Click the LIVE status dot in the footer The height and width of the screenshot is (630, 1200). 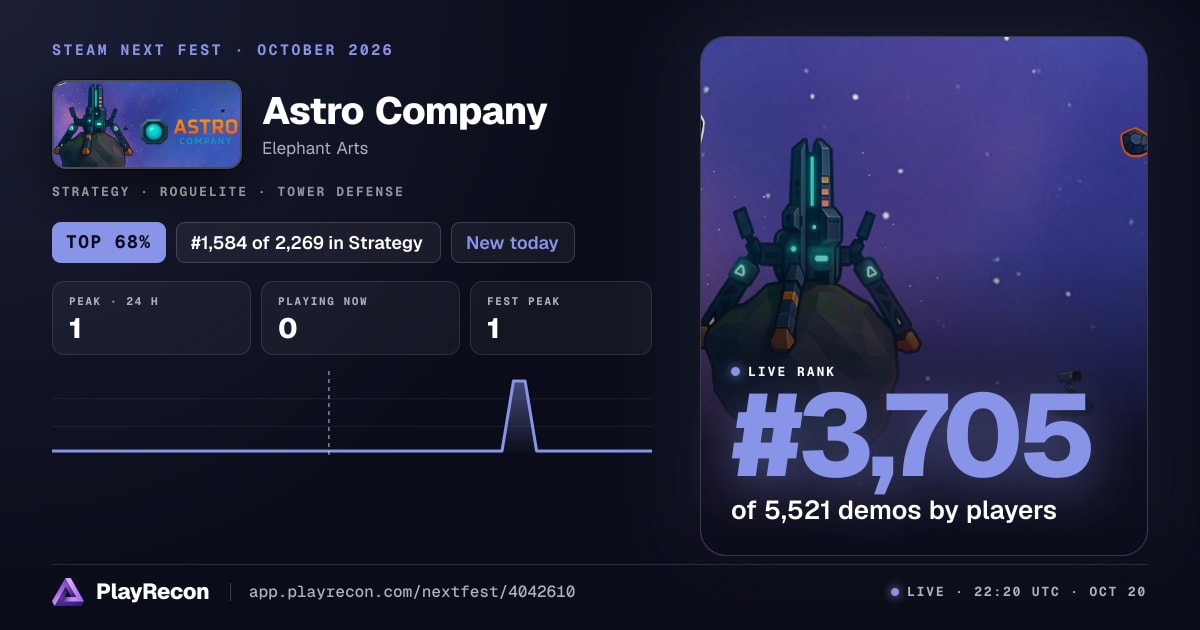pos(895,592)
